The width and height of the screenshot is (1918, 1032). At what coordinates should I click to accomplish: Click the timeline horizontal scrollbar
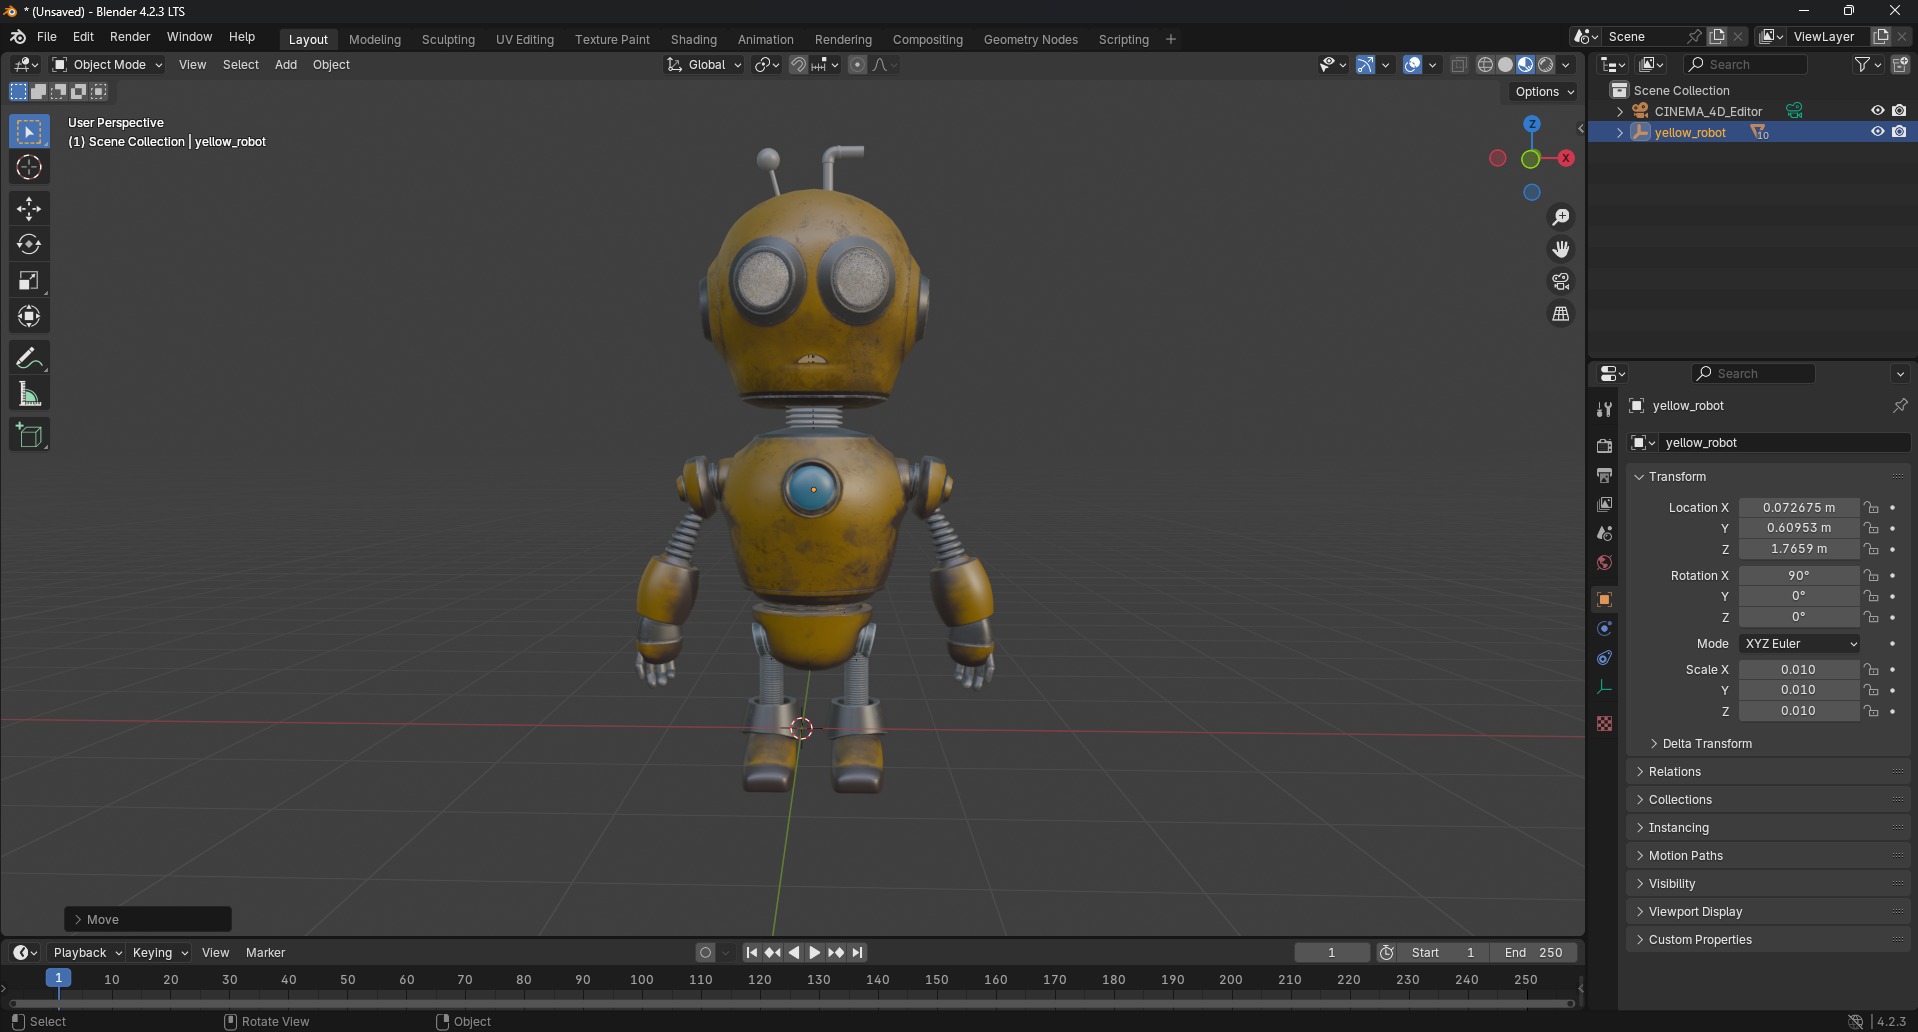791,1004
